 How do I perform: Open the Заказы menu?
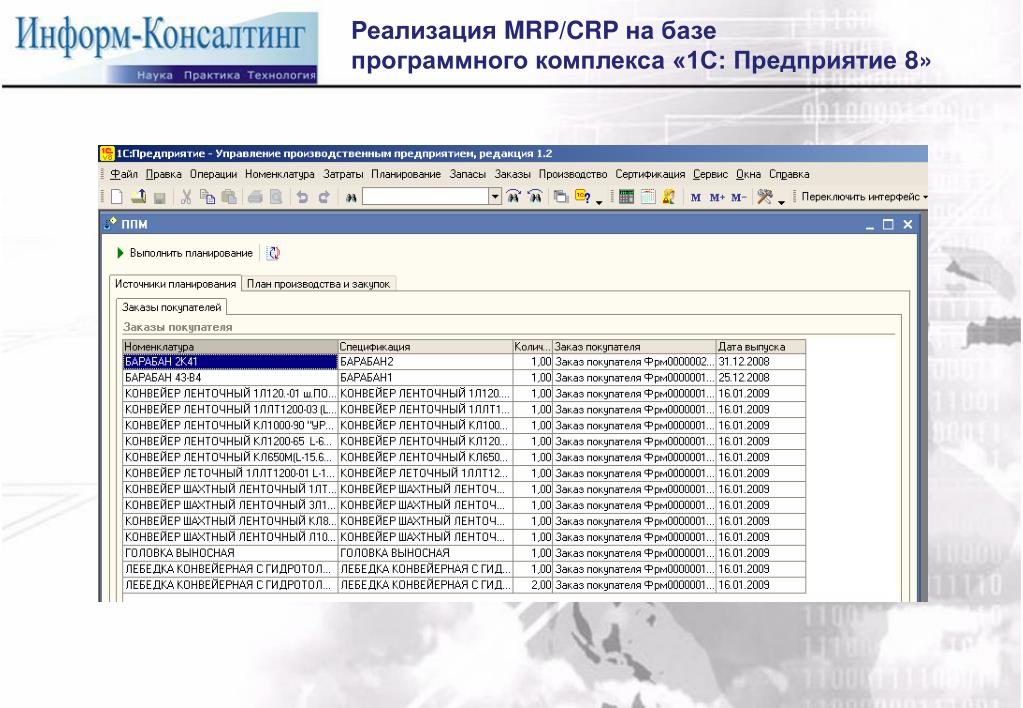pos(513,174)
